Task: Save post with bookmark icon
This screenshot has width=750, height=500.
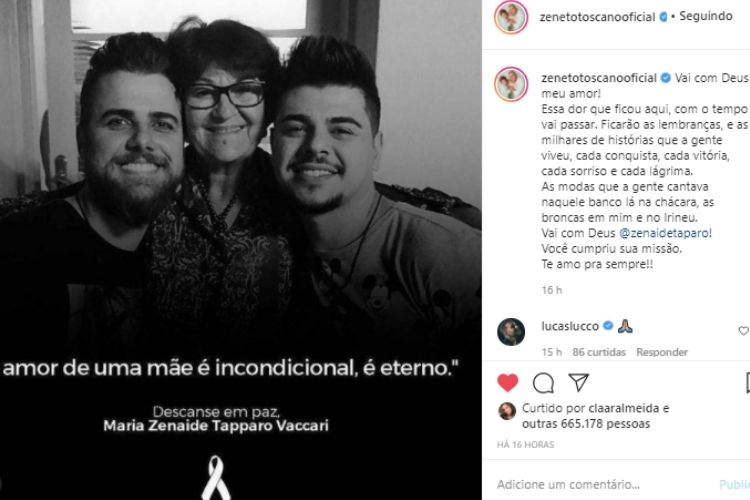Action: tap(748, 383)
